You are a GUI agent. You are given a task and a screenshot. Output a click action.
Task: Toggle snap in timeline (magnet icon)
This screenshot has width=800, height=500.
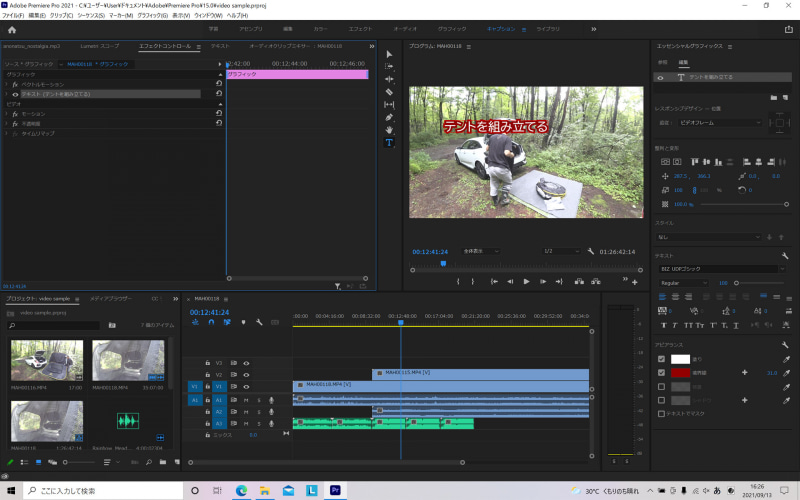click(211, 322)
